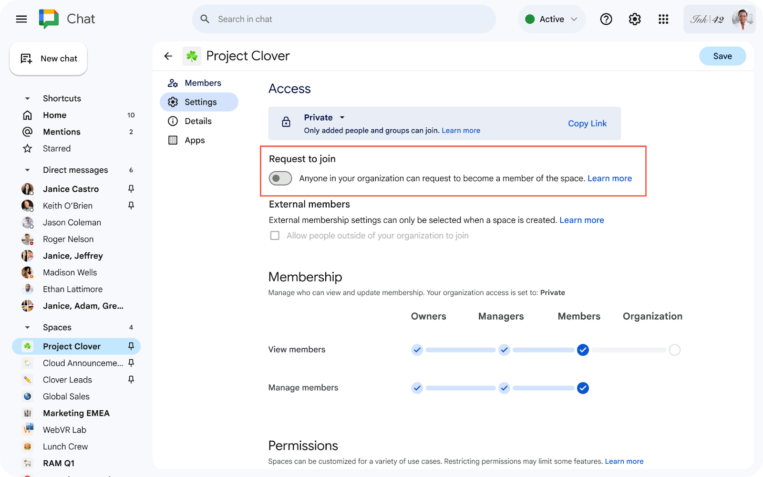Click Madison Wells' avatar

pos(28,272)
